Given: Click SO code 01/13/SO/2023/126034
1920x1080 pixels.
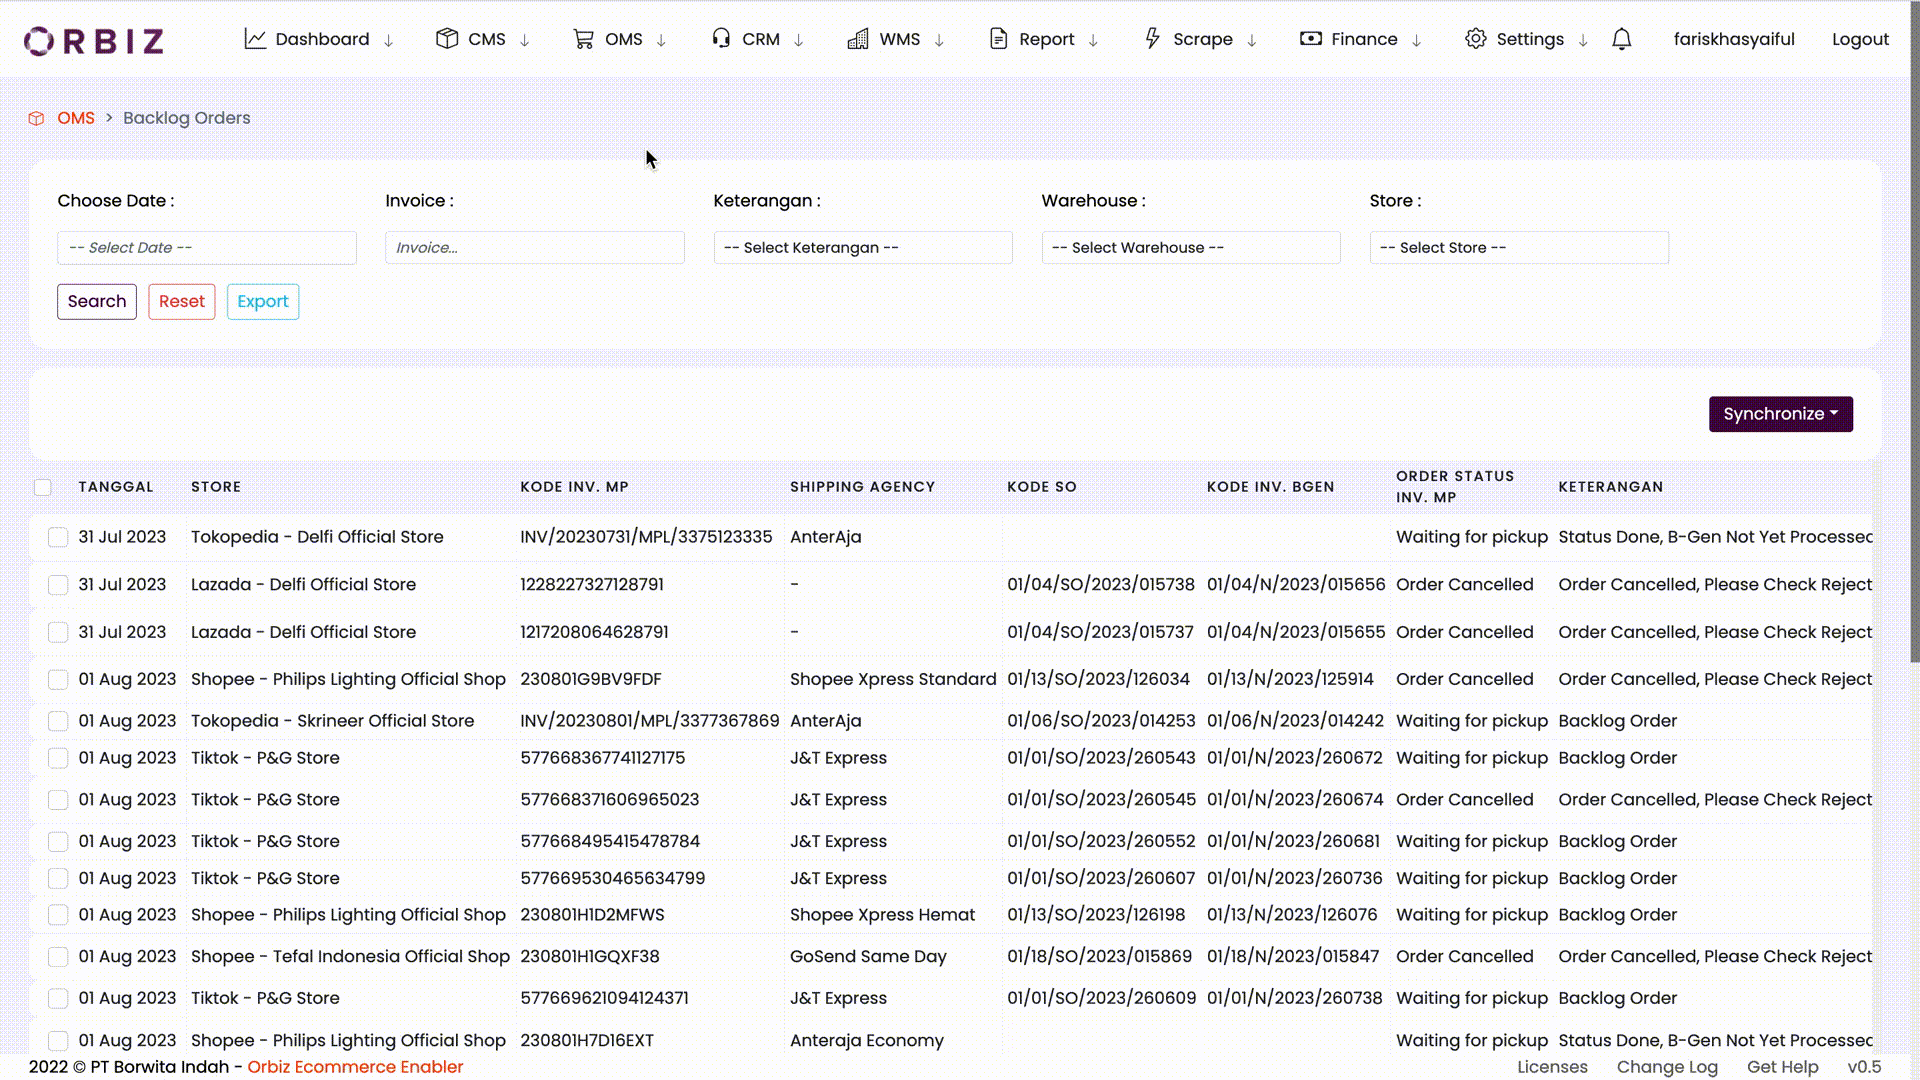Looking at the screenshot, I should [x=1098, y=679].
